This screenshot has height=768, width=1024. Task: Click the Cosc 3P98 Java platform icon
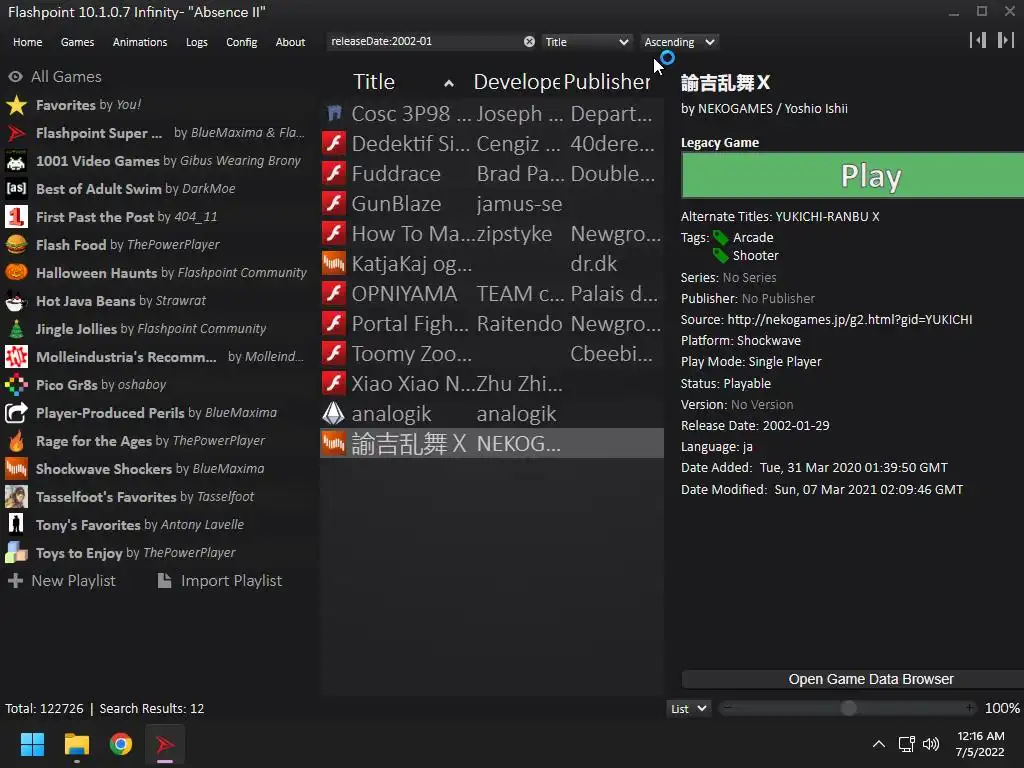(x=334, y=114)
